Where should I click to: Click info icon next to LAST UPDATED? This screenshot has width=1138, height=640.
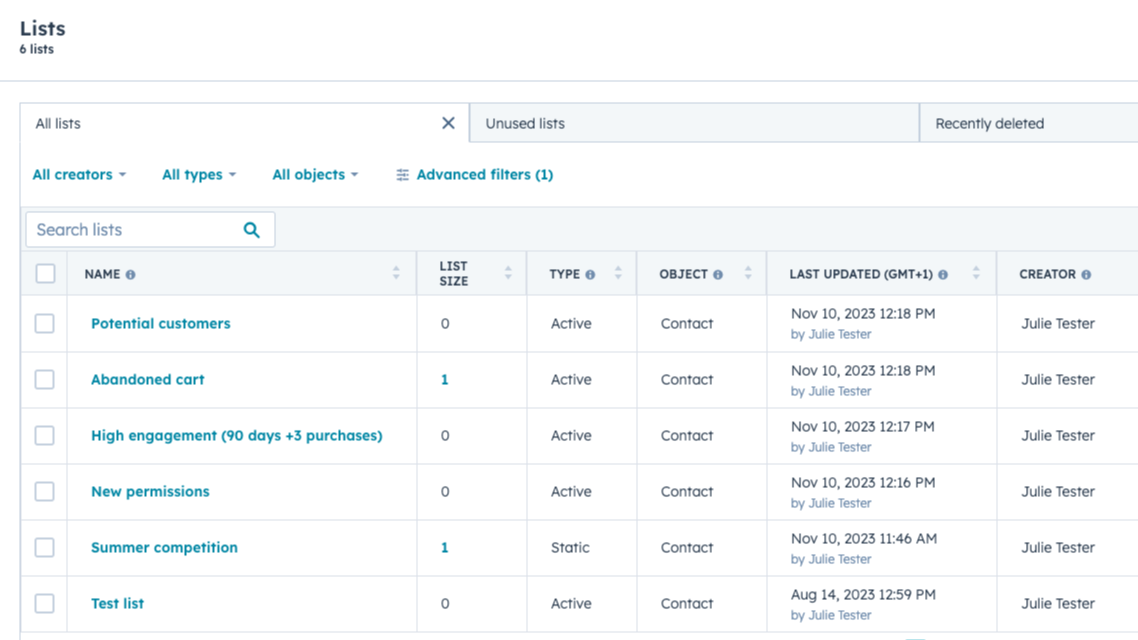coord(943,275)
